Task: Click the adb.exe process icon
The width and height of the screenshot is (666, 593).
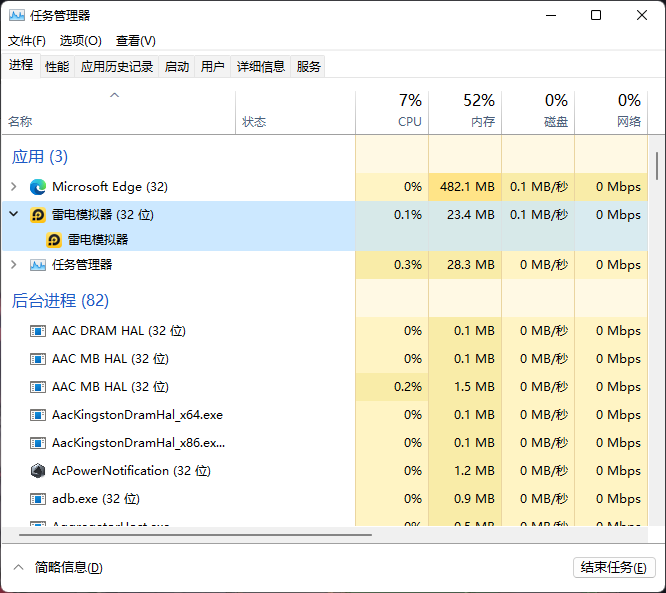Action: (x=38, y=499)
